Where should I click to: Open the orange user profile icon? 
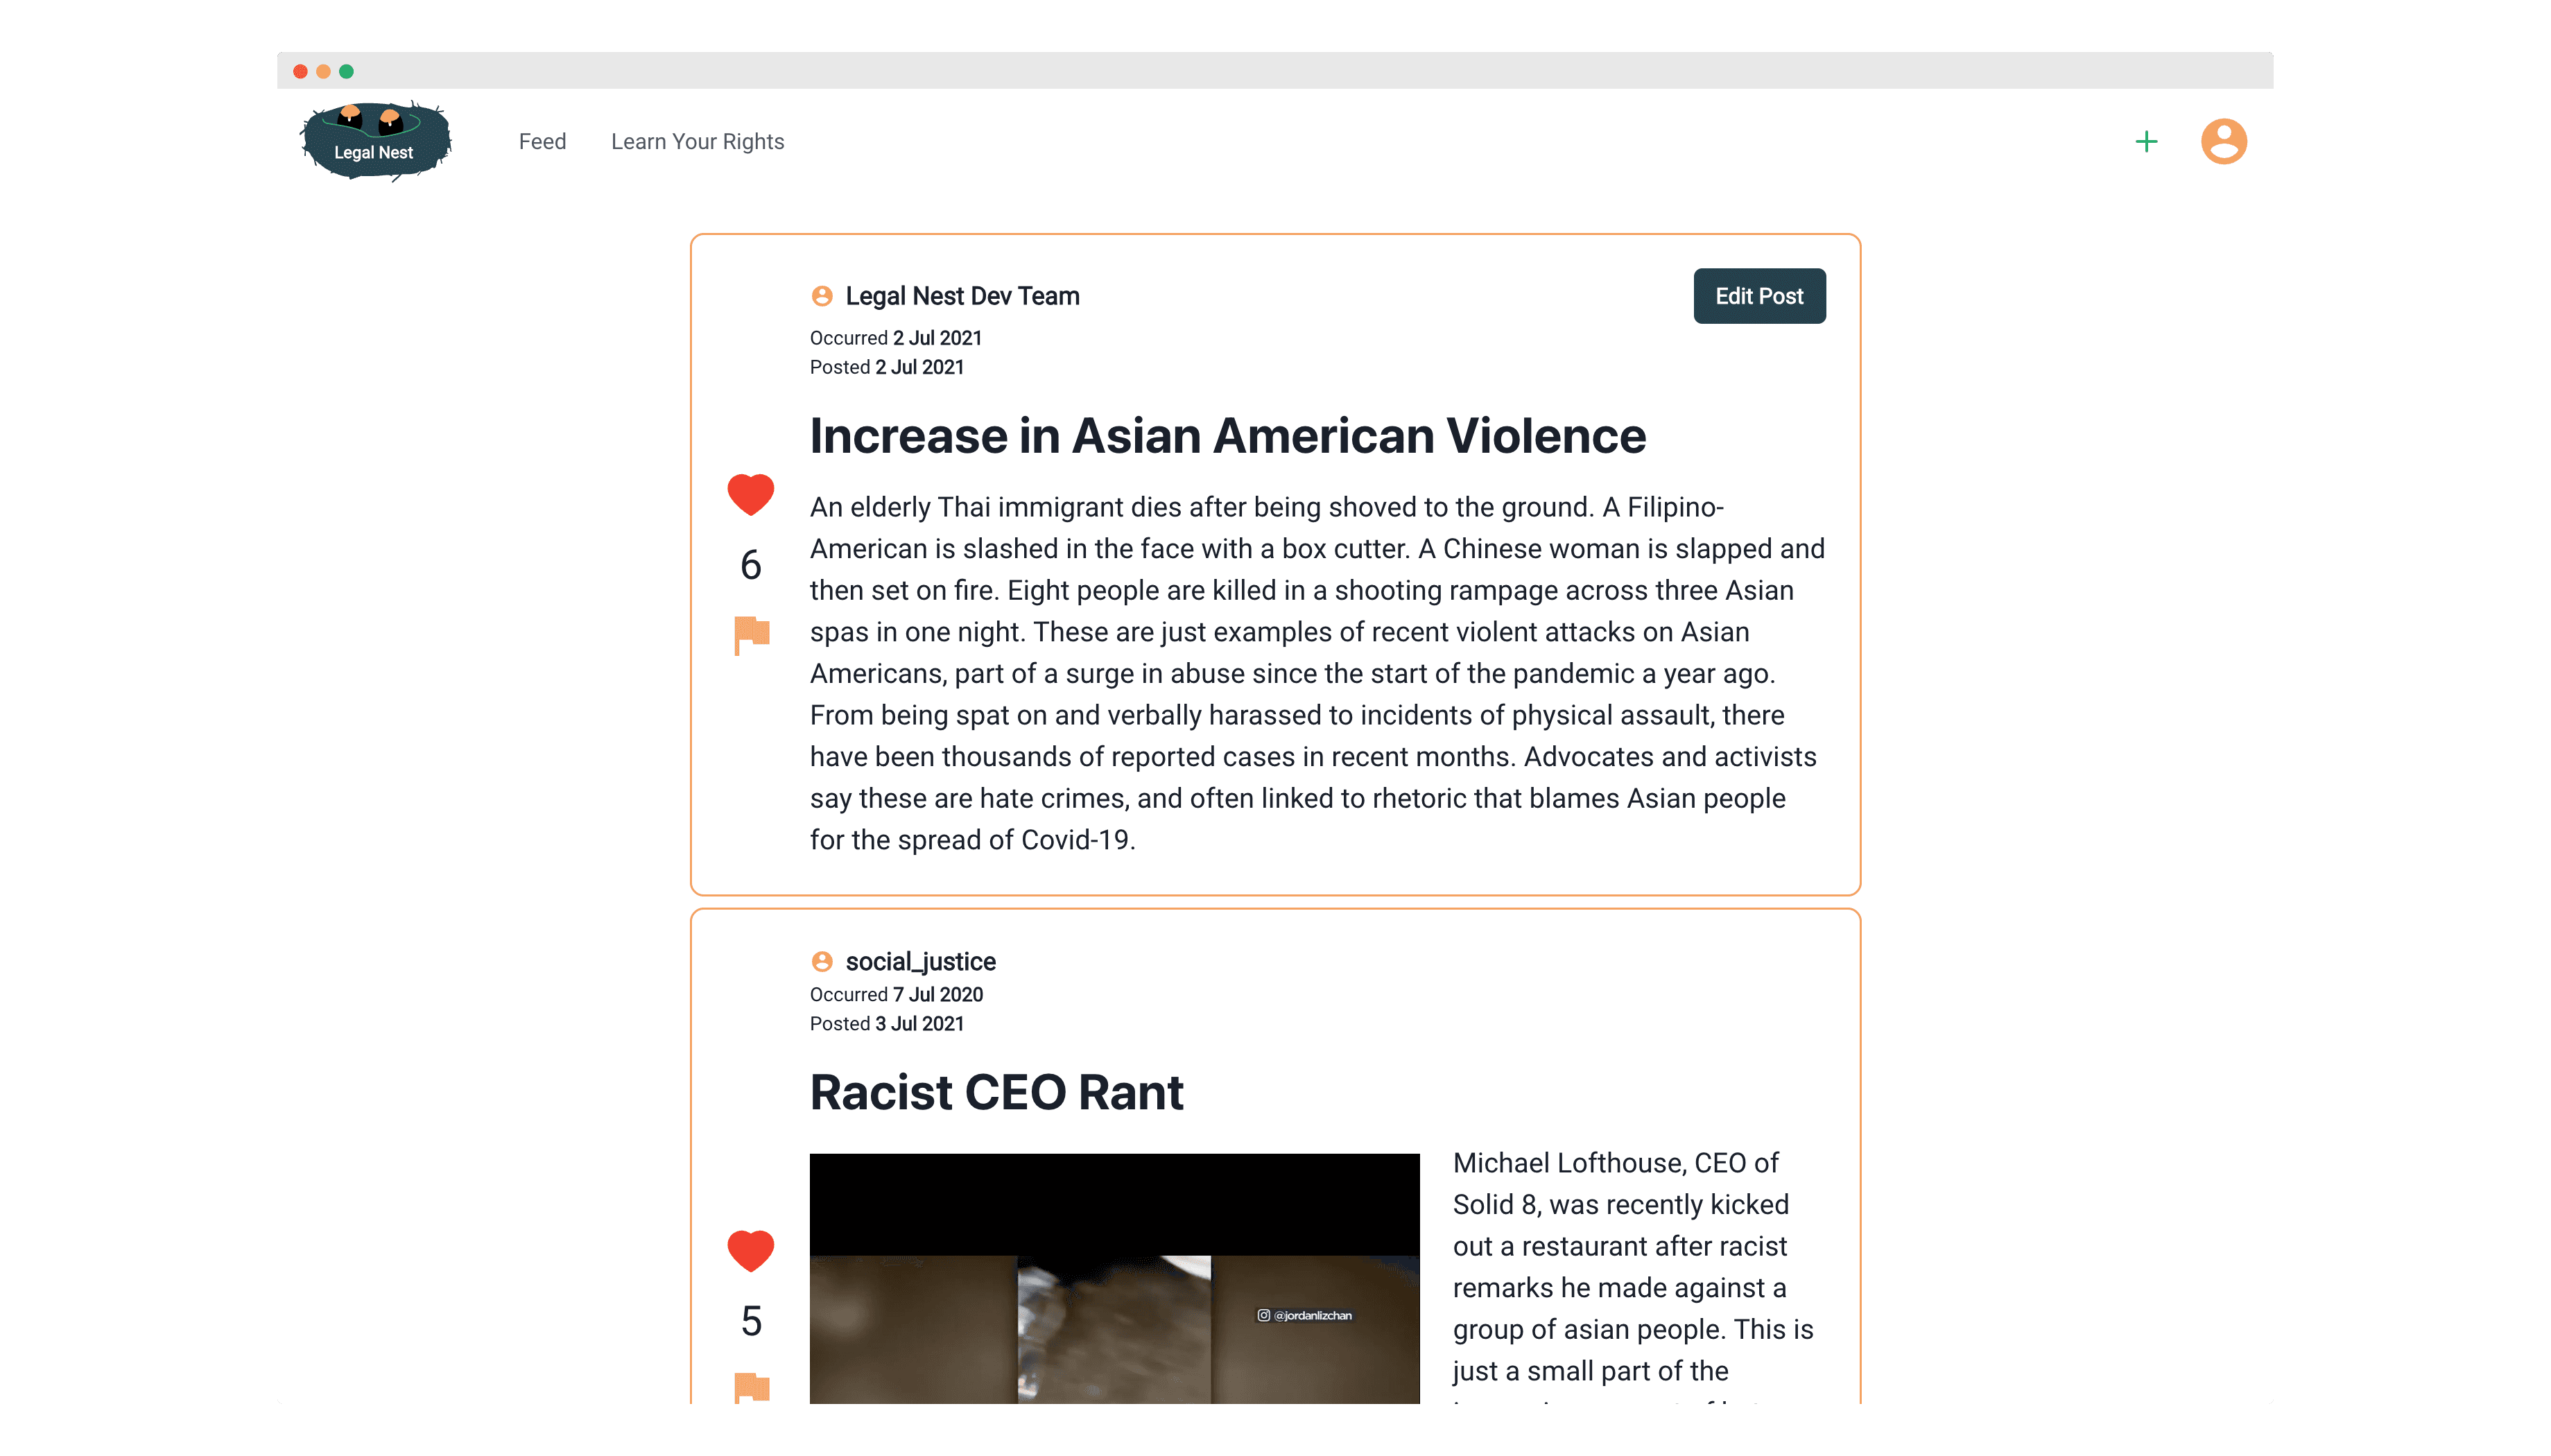[2223, 141]
